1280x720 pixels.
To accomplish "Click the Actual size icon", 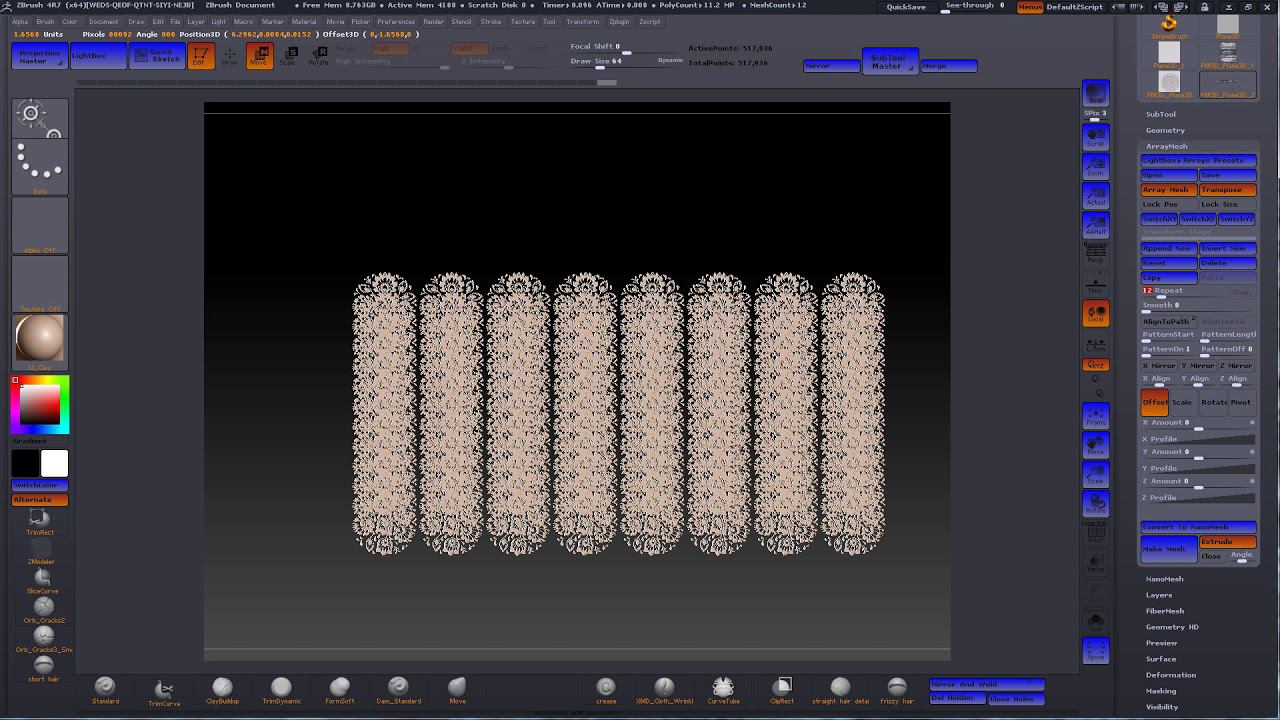I will pyautogui.click(x=1096, y=196).
